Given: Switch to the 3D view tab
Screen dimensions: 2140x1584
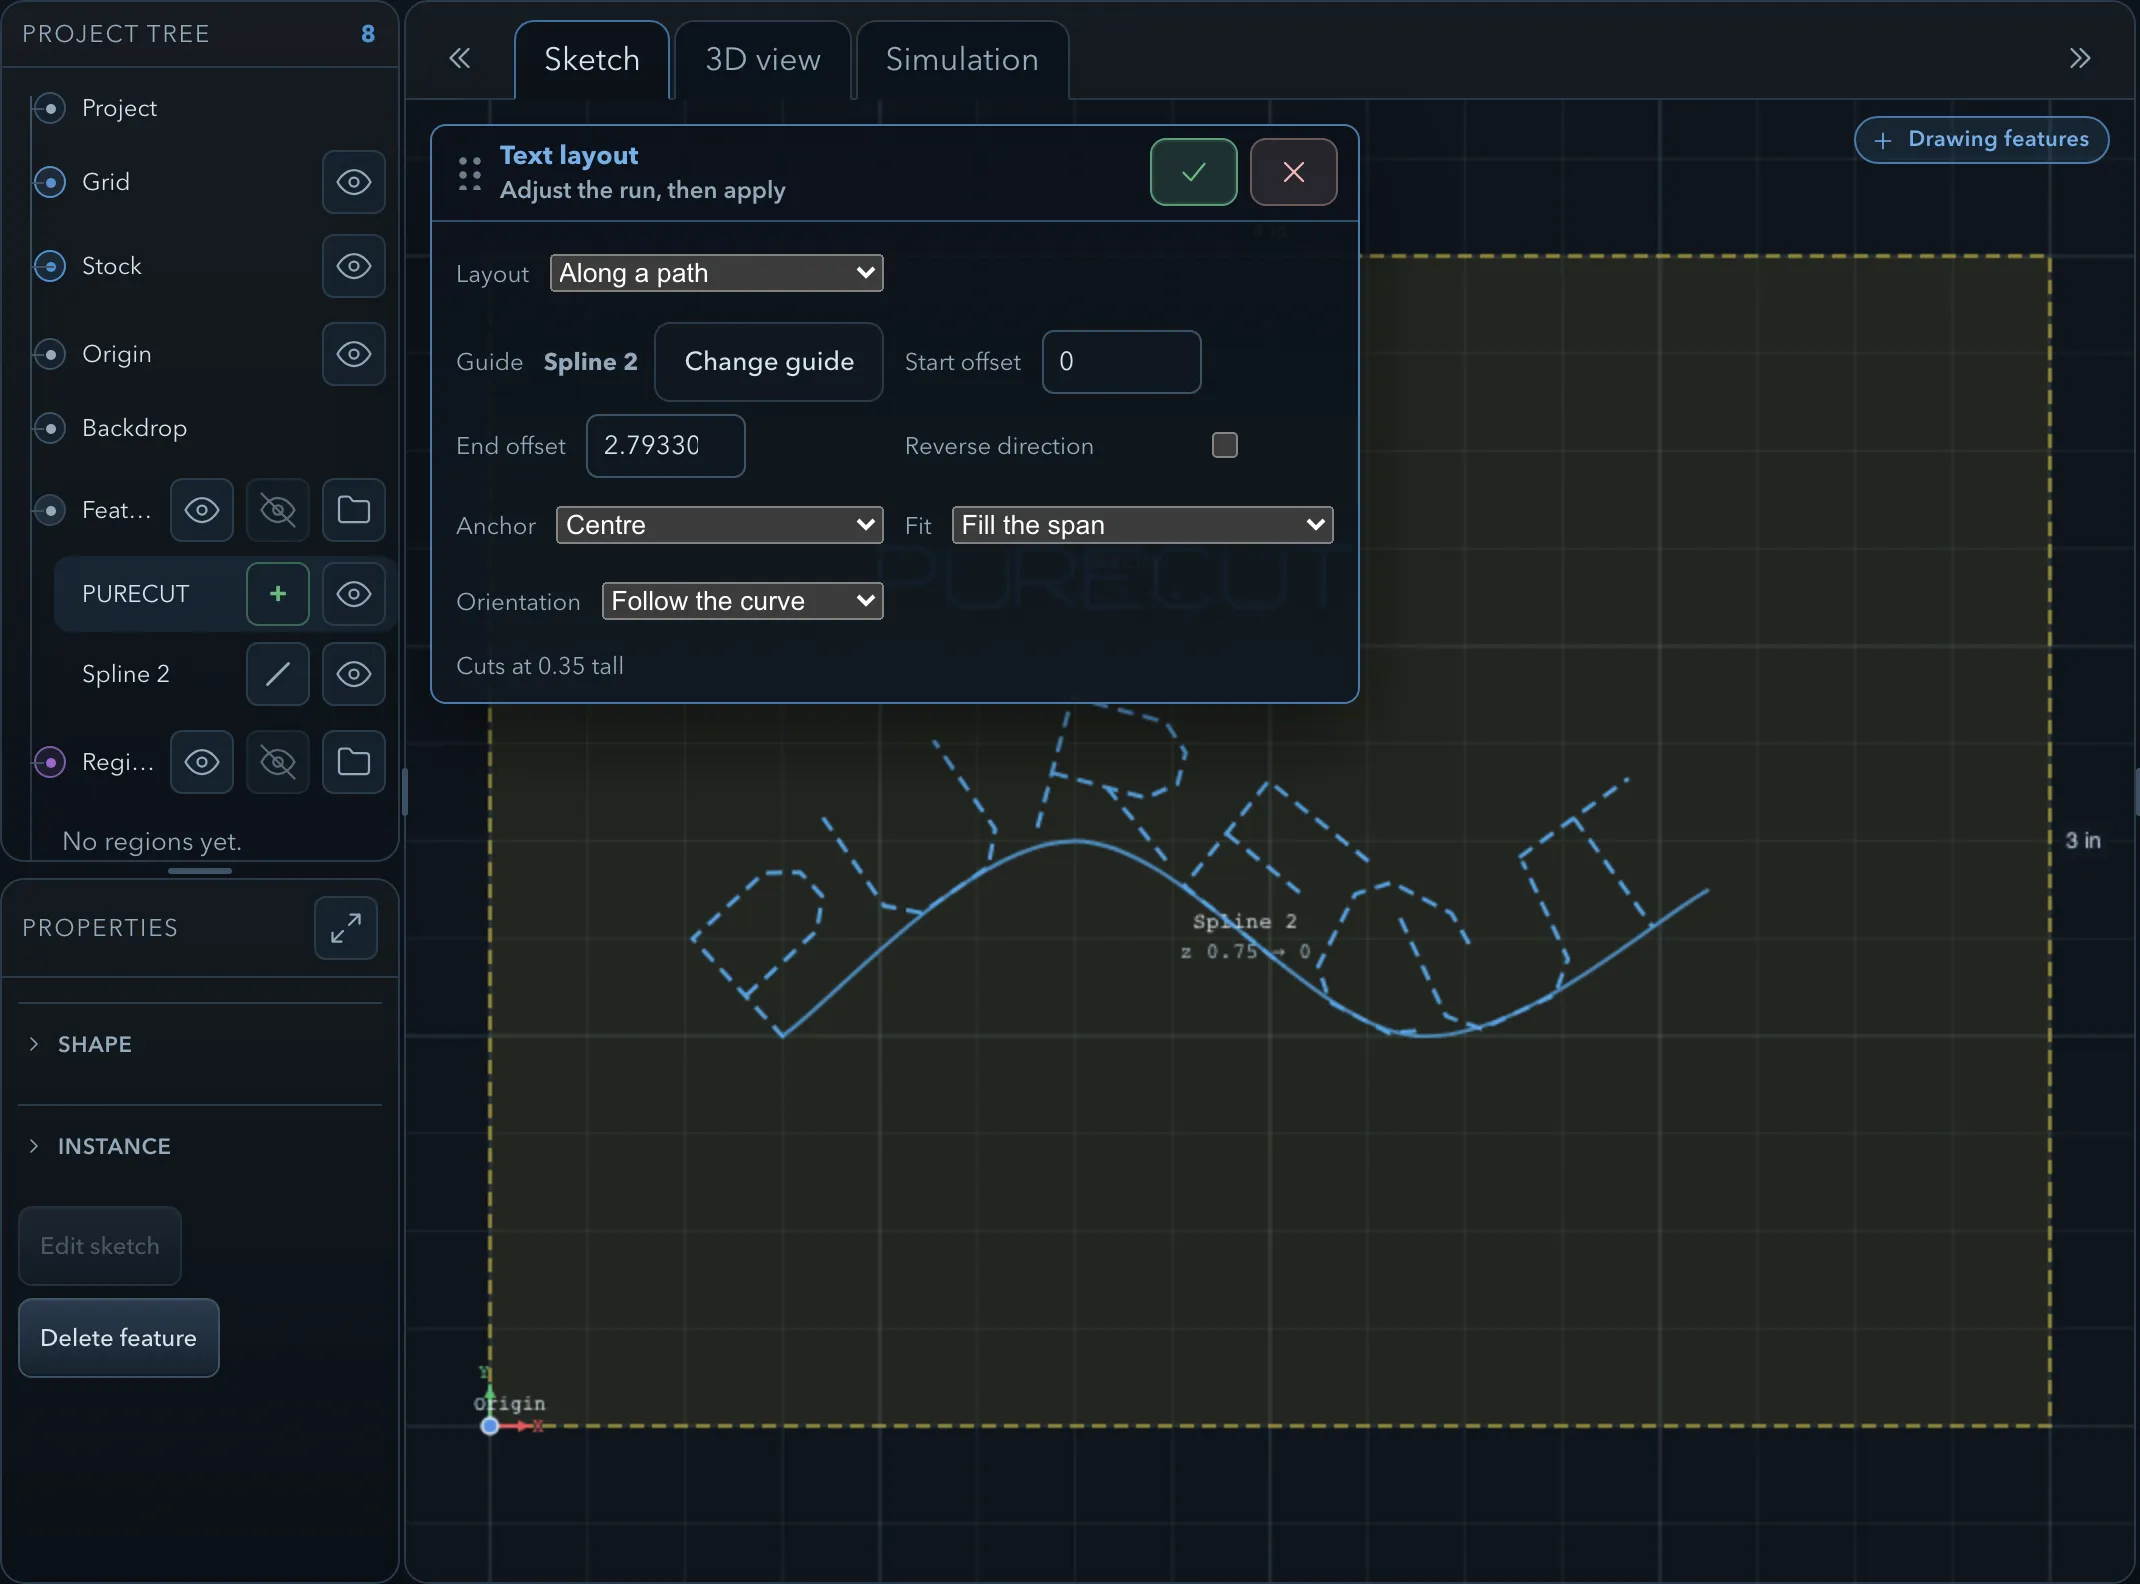Looking at the screenshot, I should [x=763, y=60].
